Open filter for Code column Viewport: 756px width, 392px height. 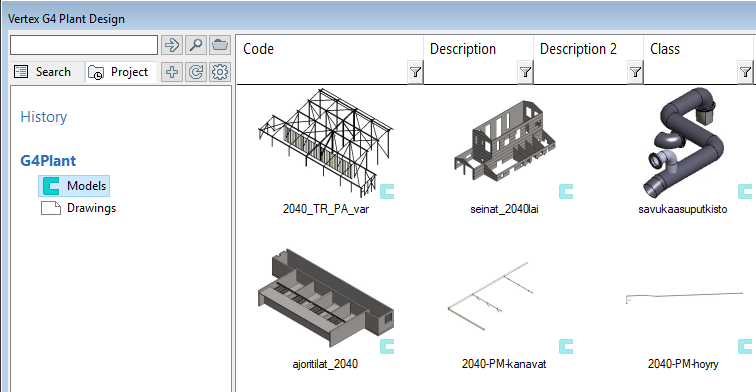pyautogui.click(x=415, y=72)
